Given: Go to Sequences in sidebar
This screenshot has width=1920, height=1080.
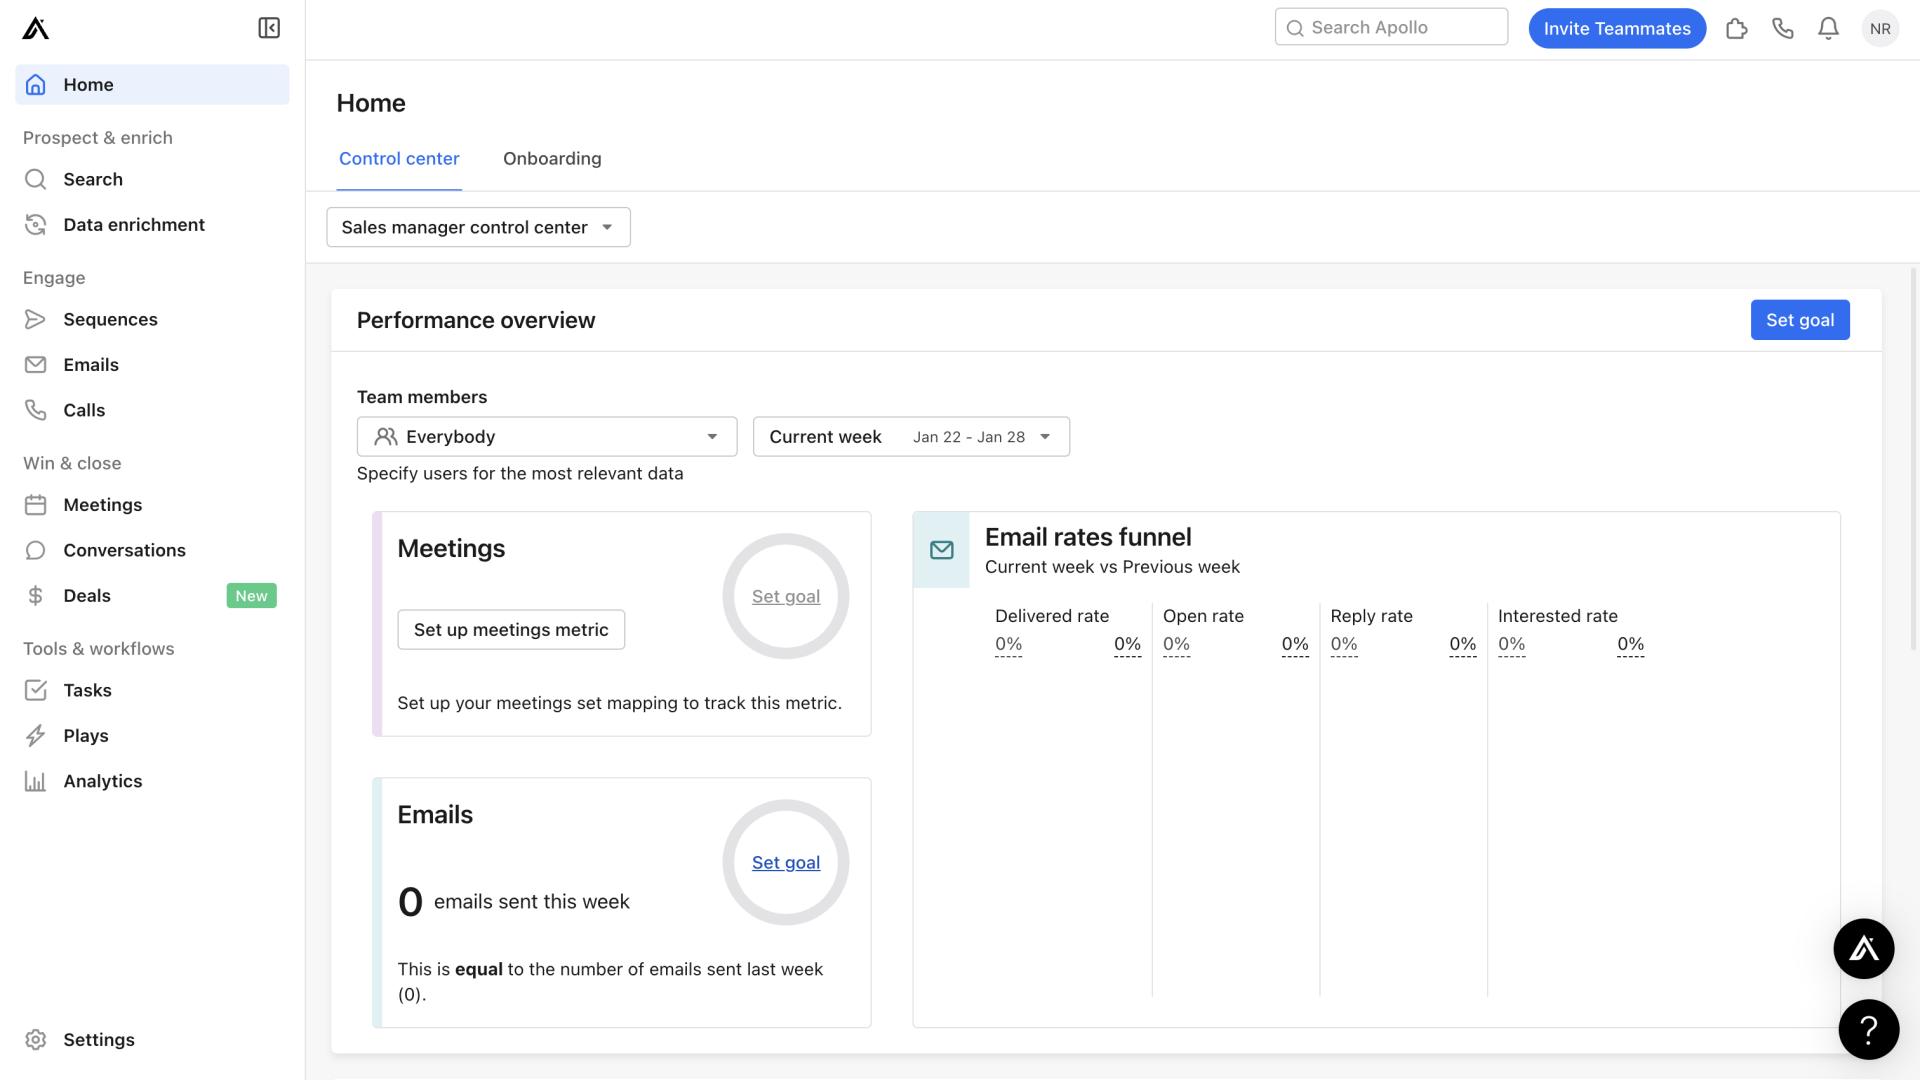Looking at the screenshot, I should pos(152,319).
